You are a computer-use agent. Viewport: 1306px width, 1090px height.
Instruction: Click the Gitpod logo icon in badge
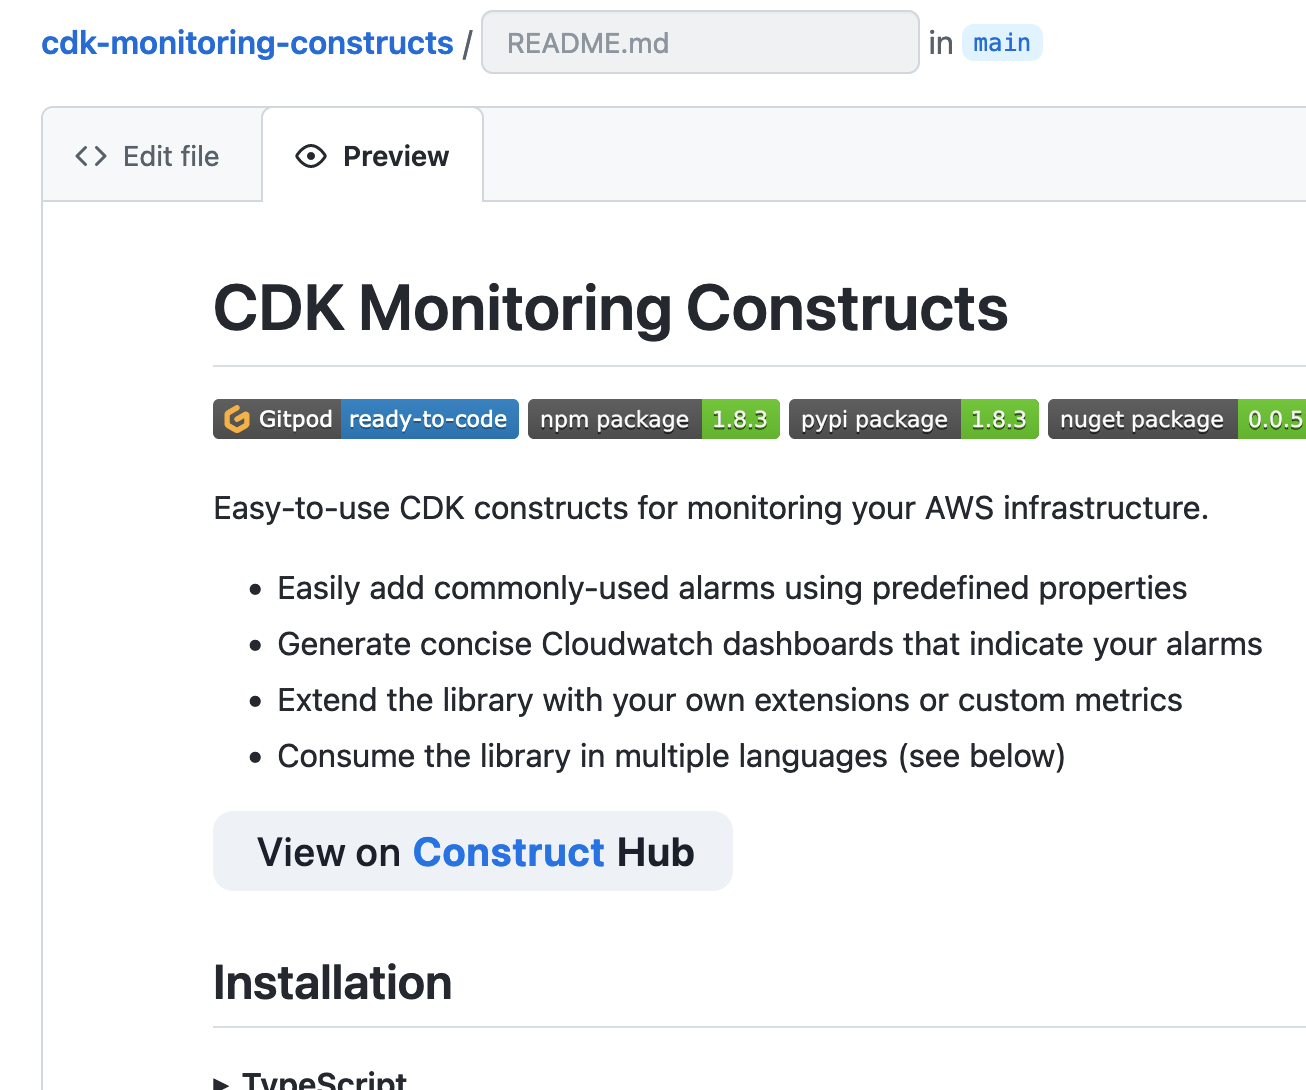pos(237,419)
